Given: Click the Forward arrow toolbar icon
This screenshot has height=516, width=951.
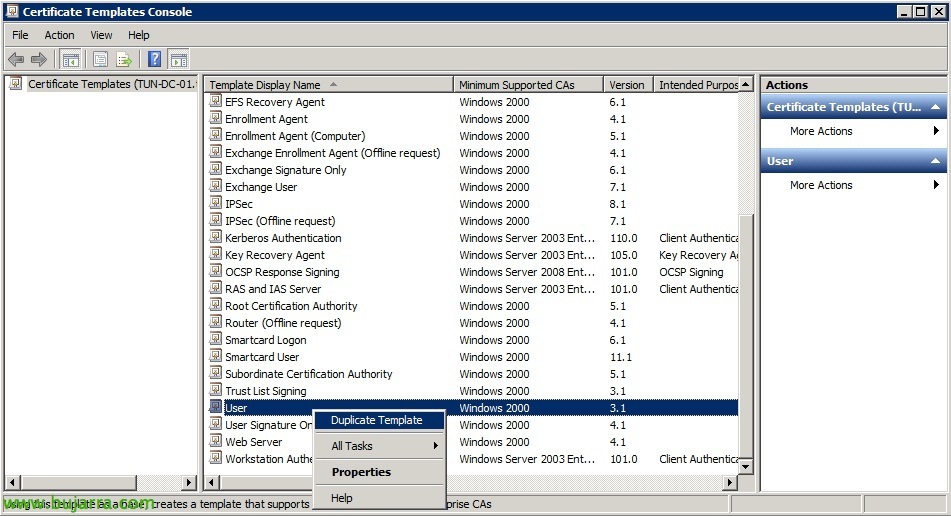Looking at the screenshot, I should click(x=39, y=59).
